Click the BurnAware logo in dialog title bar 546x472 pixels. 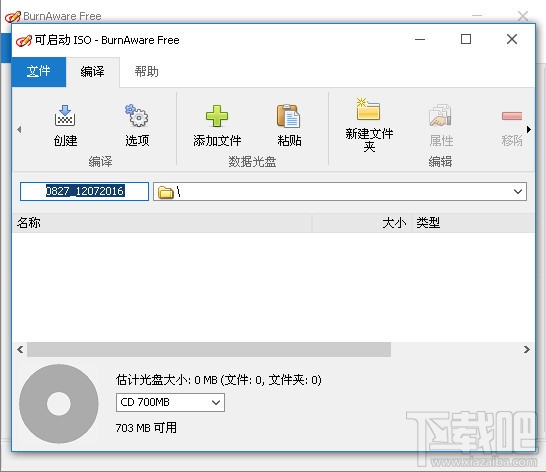[x=24, y=40]
